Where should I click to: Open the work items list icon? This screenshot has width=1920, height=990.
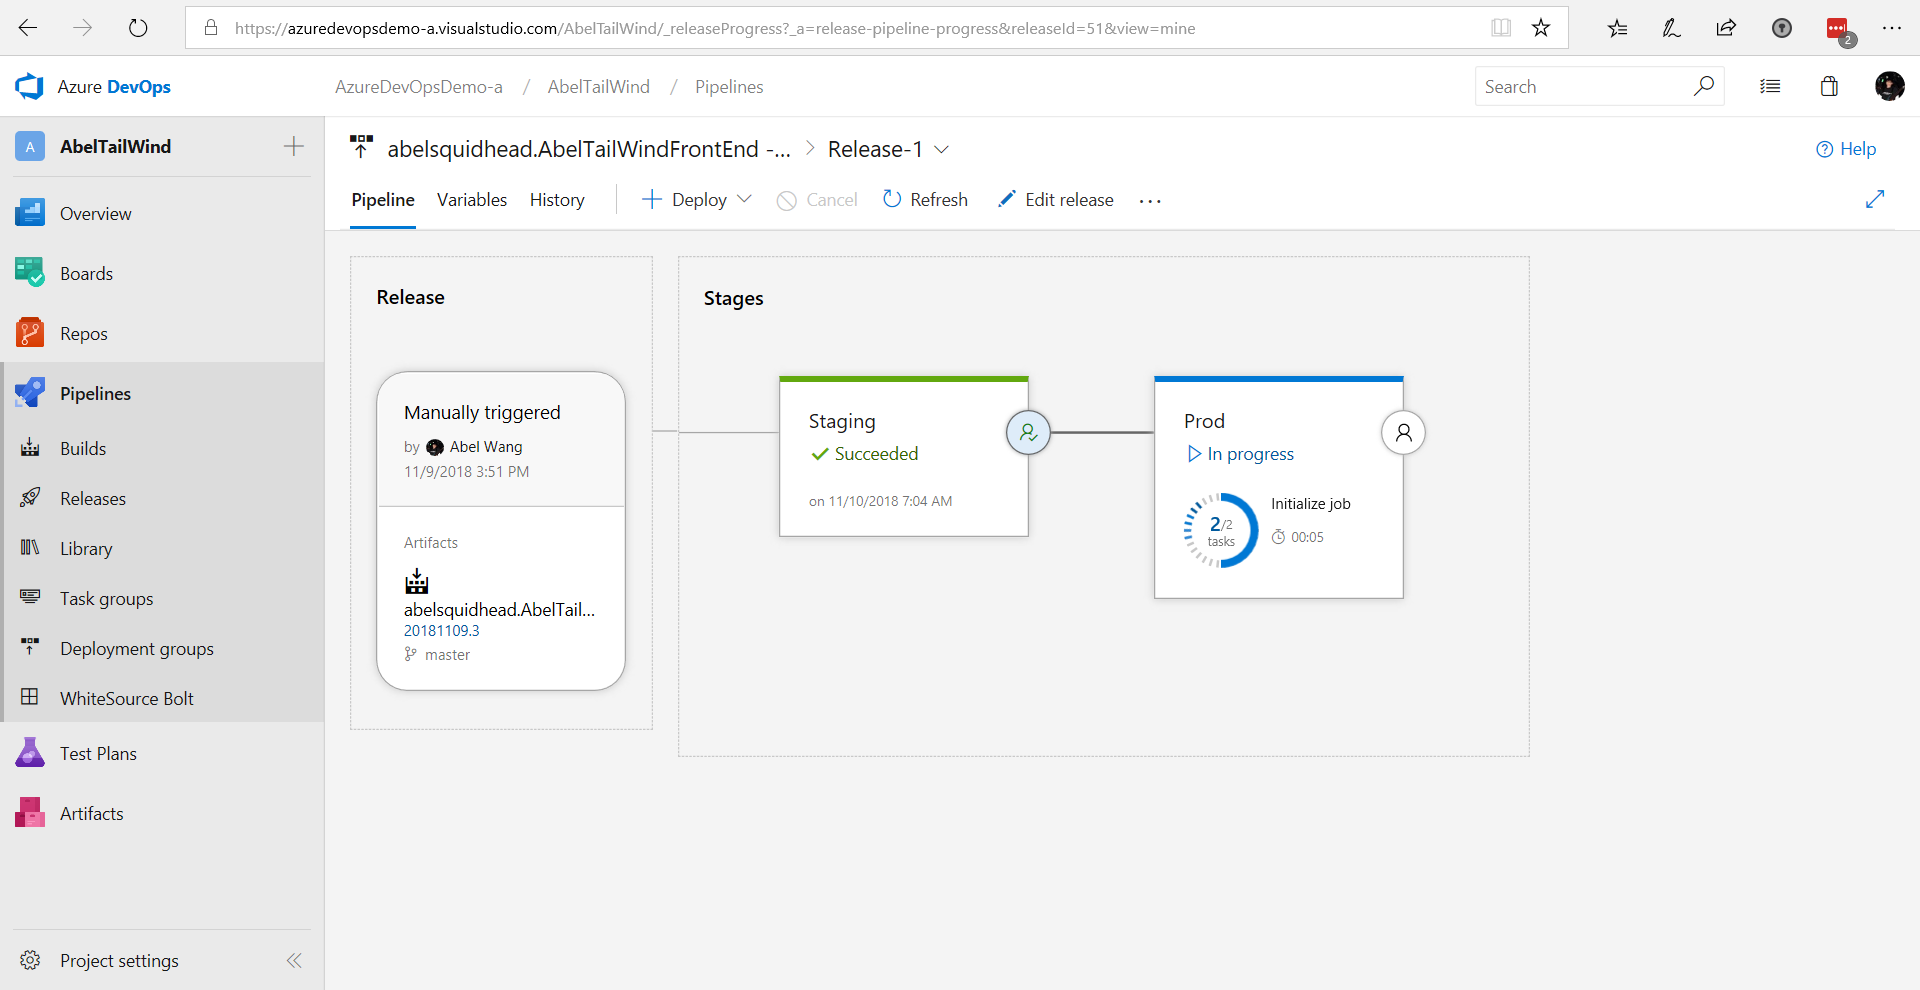pyautogui.click(x=1770, y=87)
